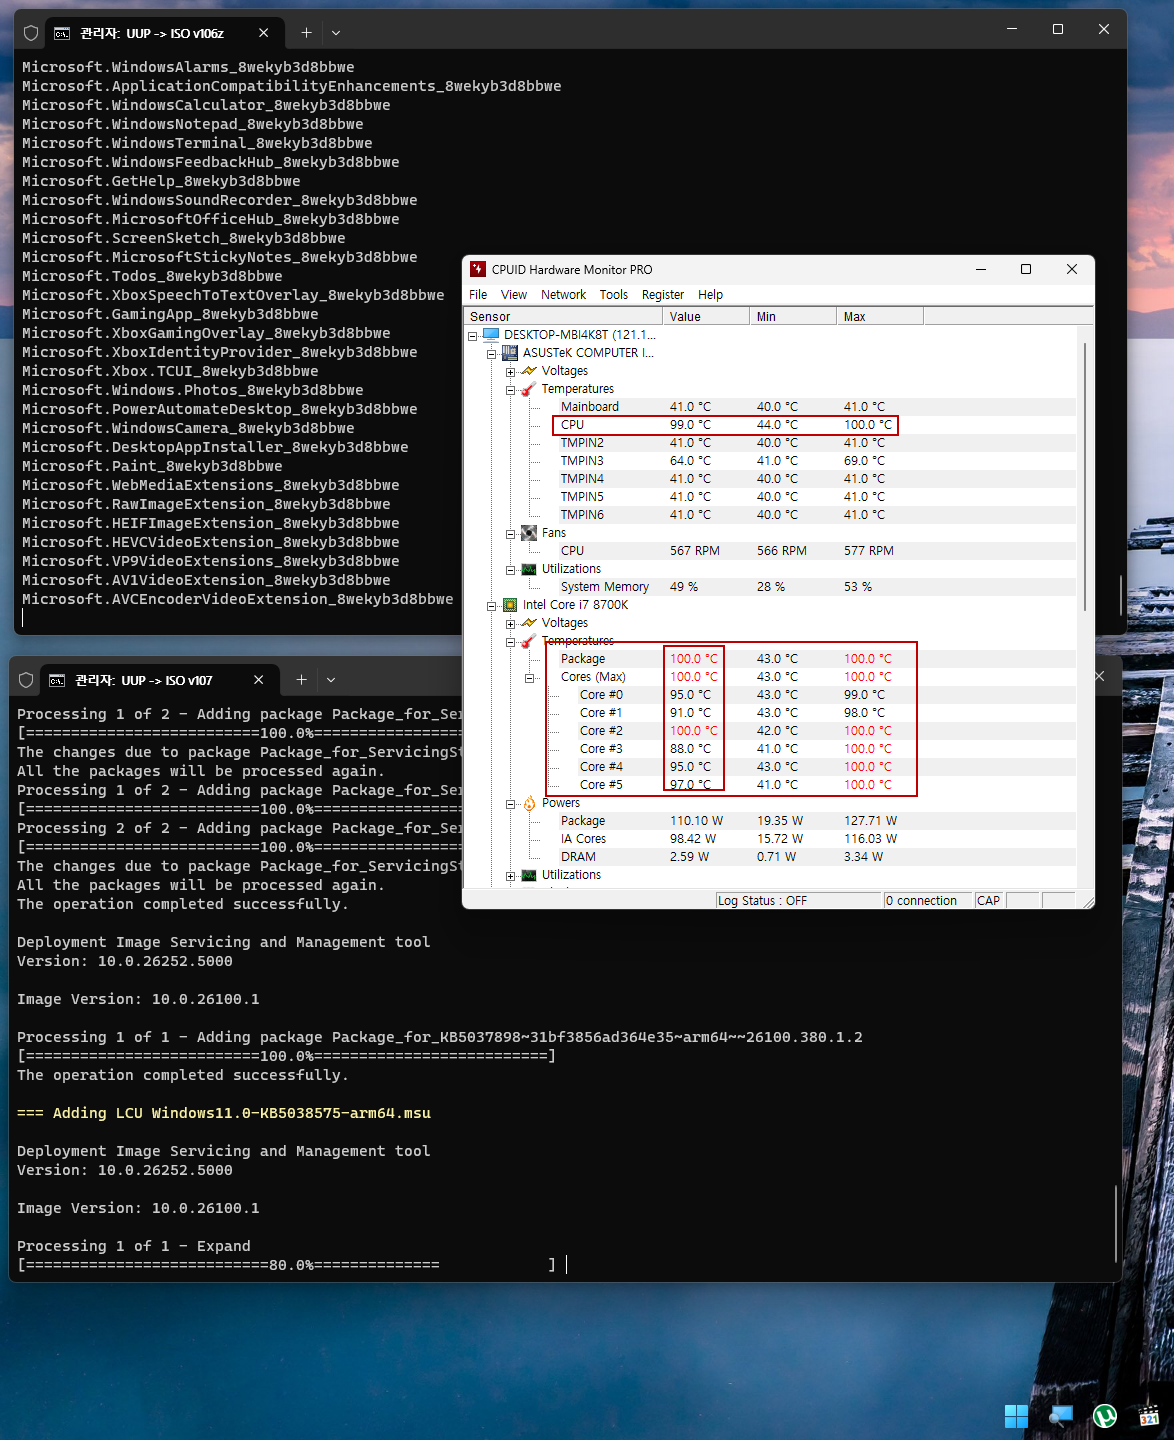The height and width of the screenshot is (1440, 1174).
Task: Collapse Utilizations under ASUSTeK COMPUTER
Action: point(510,569)
